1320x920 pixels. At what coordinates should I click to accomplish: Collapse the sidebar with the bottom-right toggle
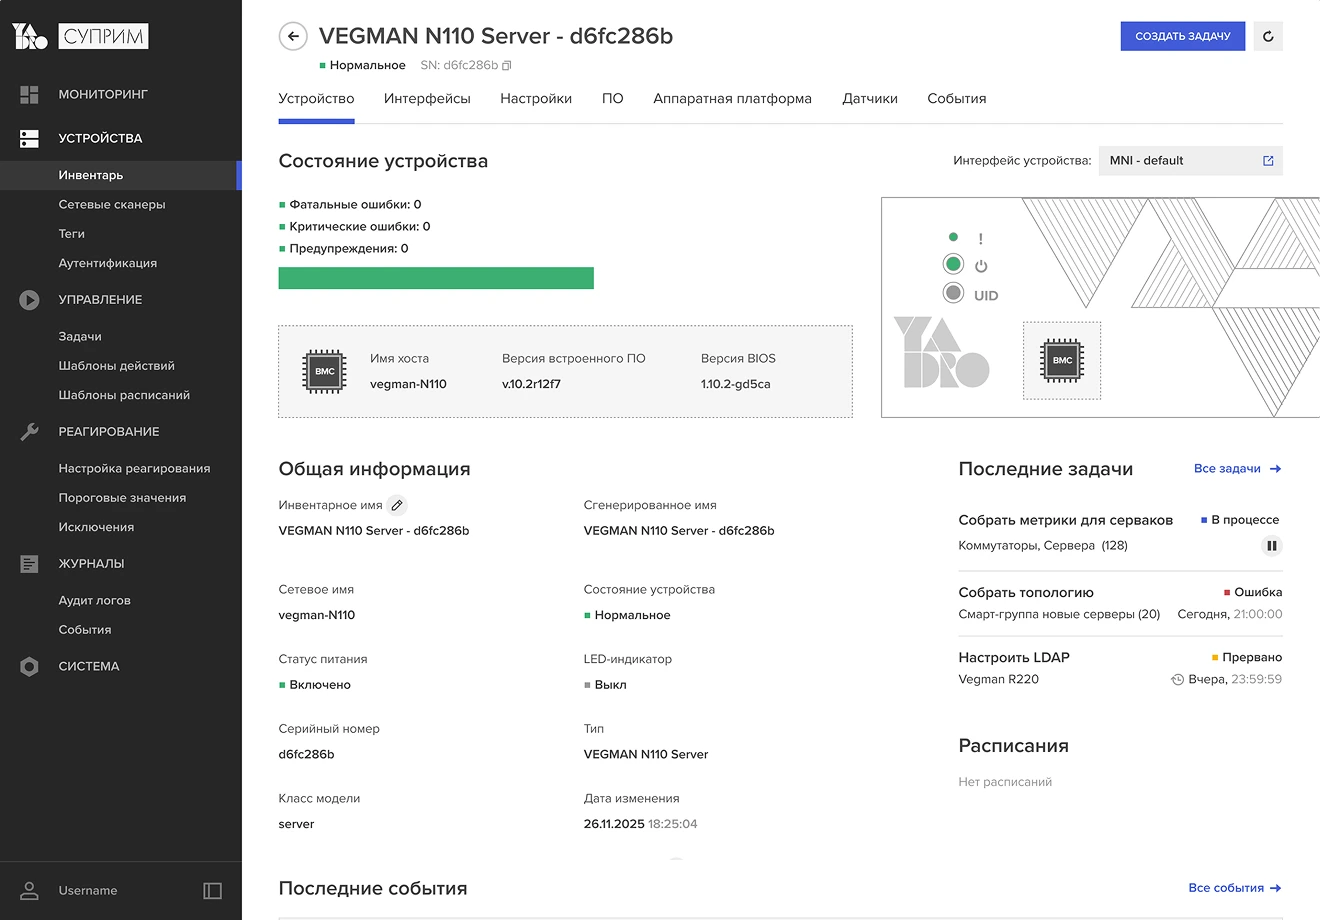[213, 890]
